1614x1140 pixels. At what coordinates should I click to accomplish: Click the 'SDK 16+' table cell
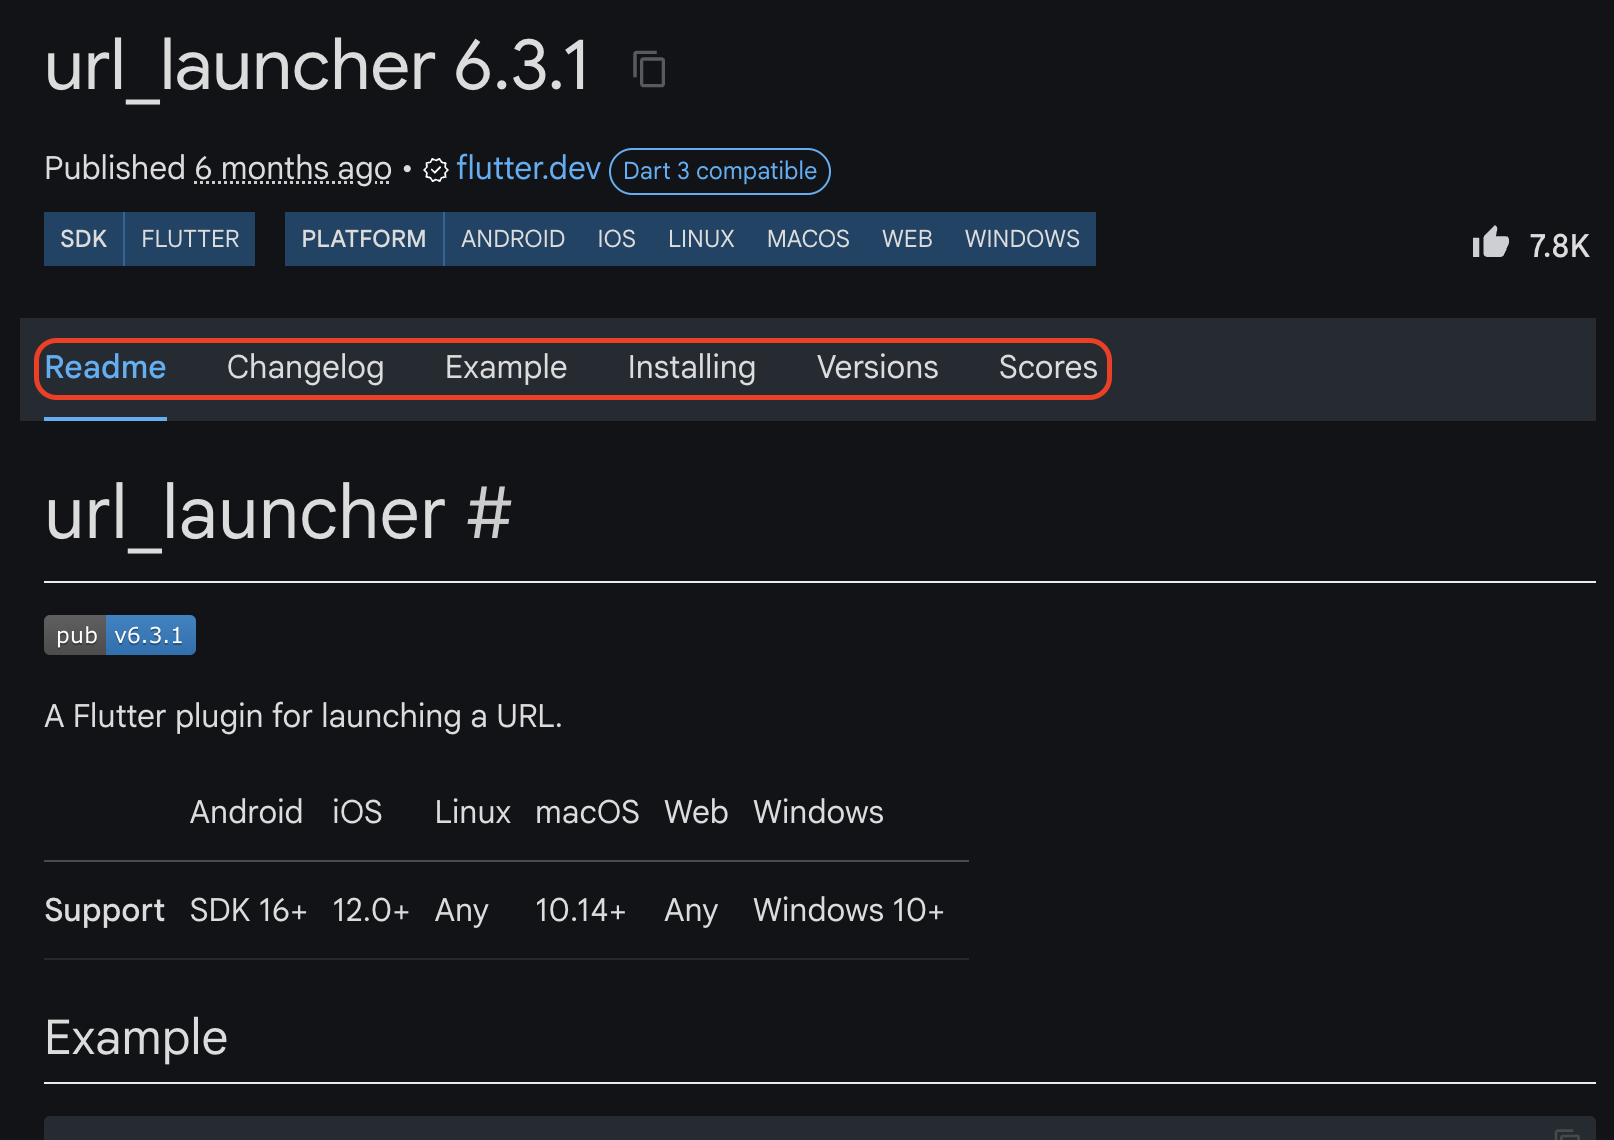coord(248,910)
